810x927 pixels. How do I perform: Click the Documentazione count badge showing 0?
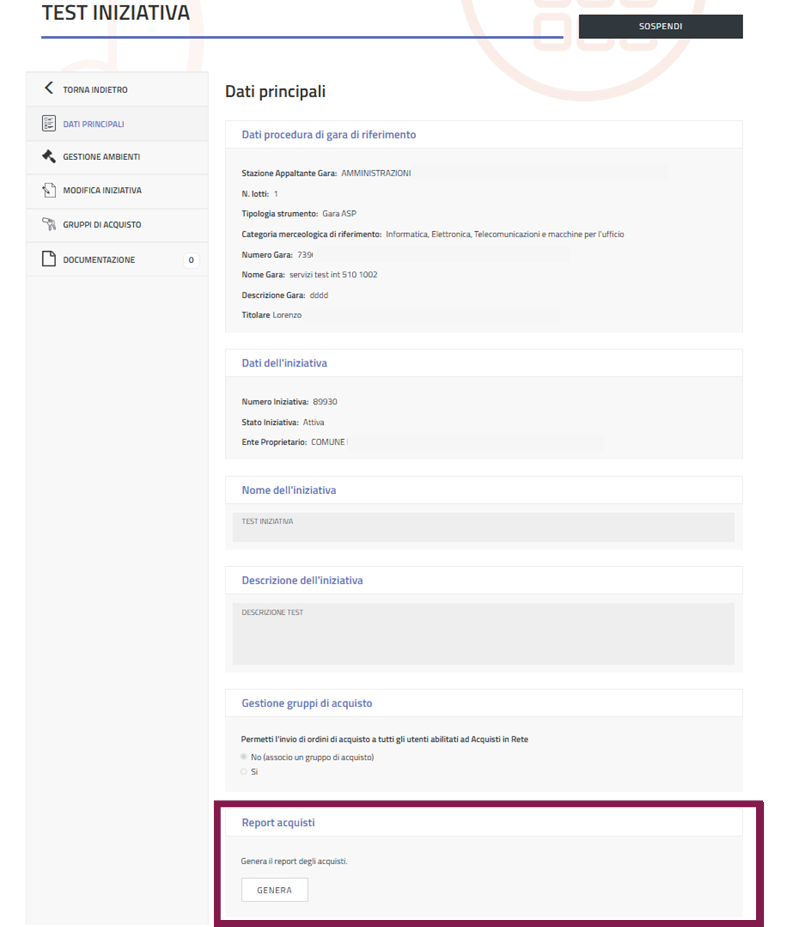[191, 260]
